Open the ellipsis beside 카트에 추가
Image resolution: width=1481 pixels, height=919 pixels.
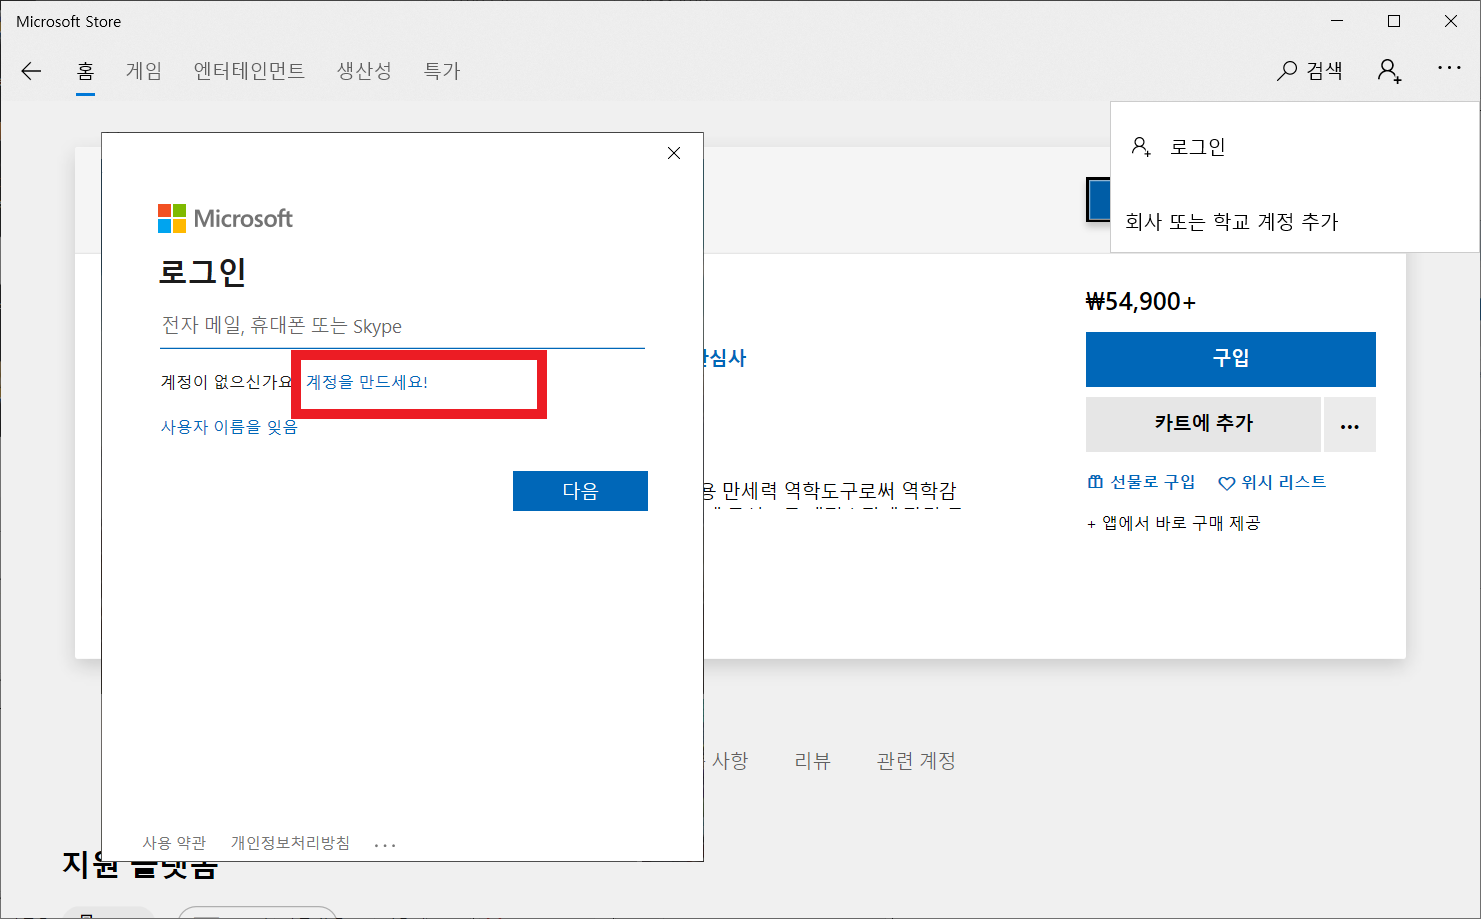[1350, 425]
